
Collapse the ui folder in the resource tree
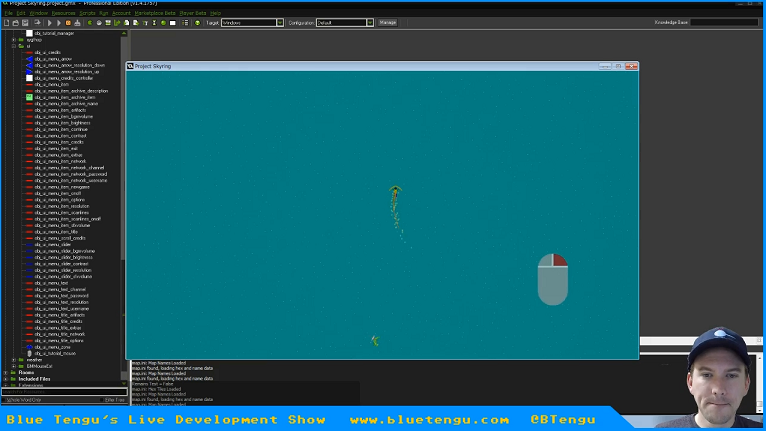(x=14, y=46)
